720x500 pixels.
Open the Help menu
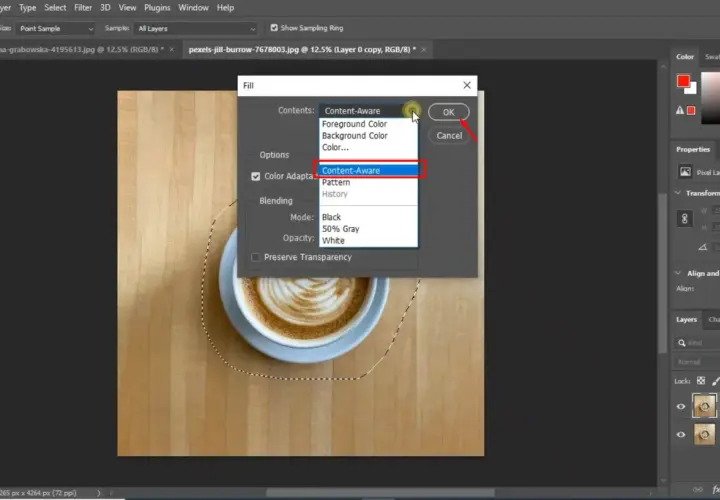225,8
